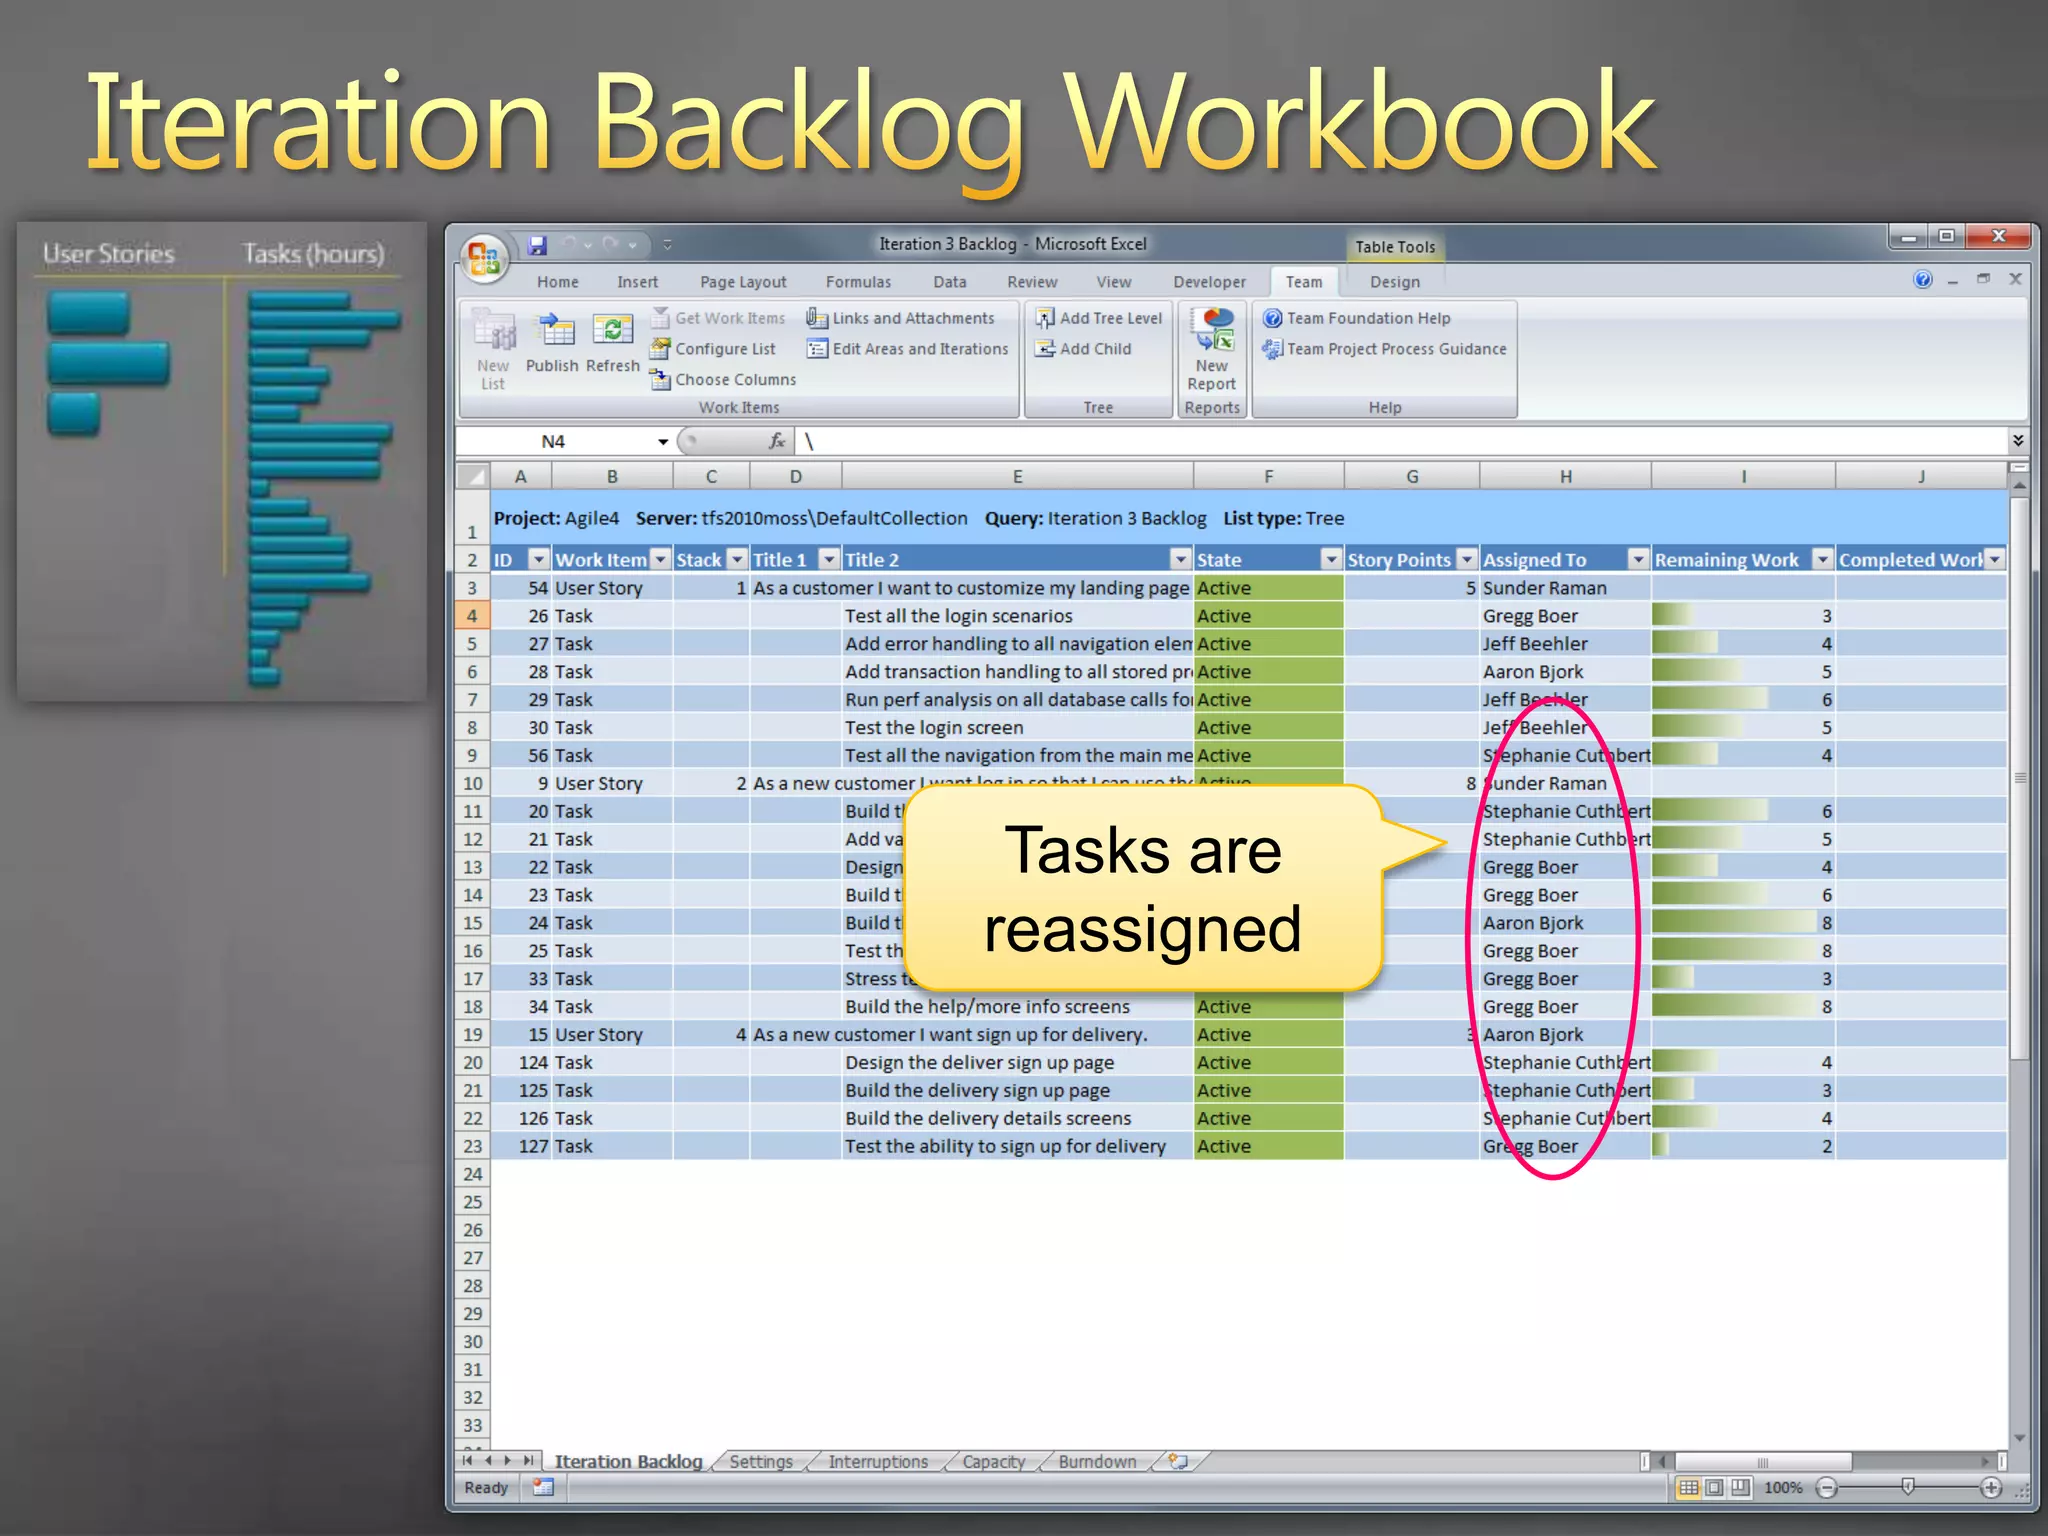This screenshot has width=2048, height=1536.
Task: Open the Developer ribbon tab
Action: (x=1209, y=282)
